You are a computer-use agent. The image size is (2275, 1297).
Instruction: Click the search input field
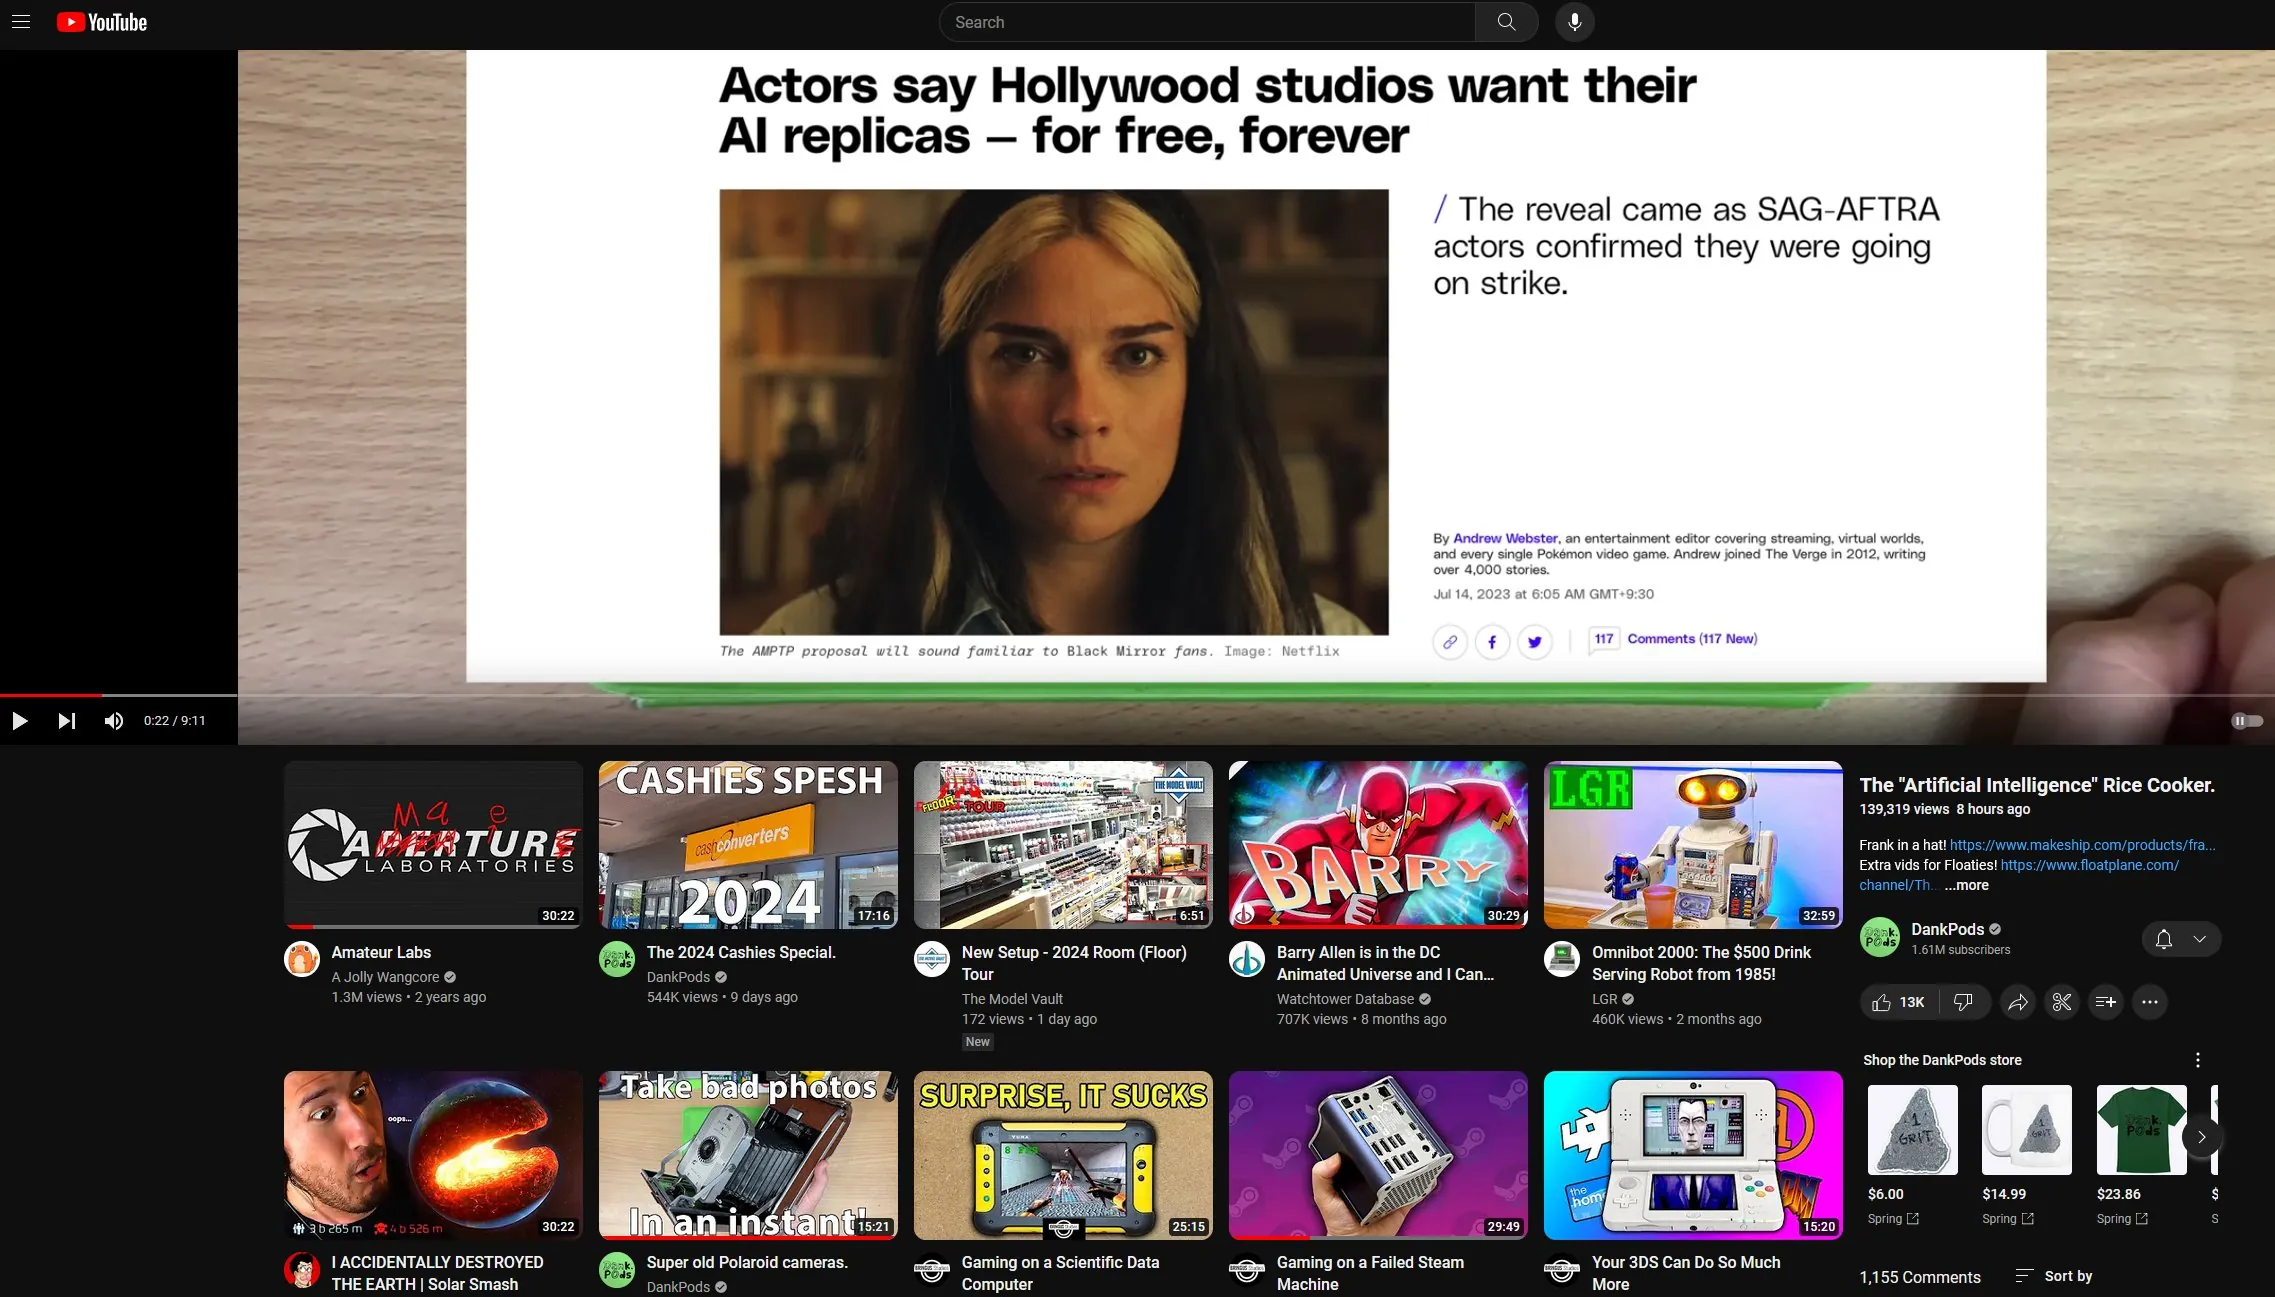point(1206,22)
